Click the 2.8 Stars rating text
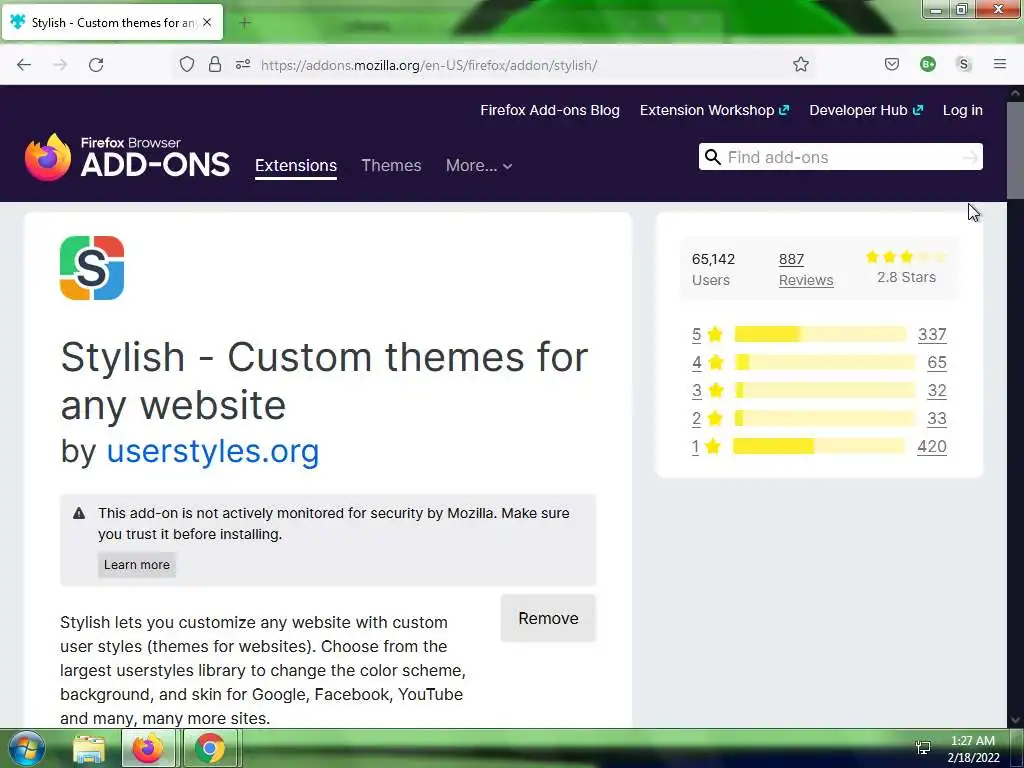1024x768 pixels. (906, 278)
